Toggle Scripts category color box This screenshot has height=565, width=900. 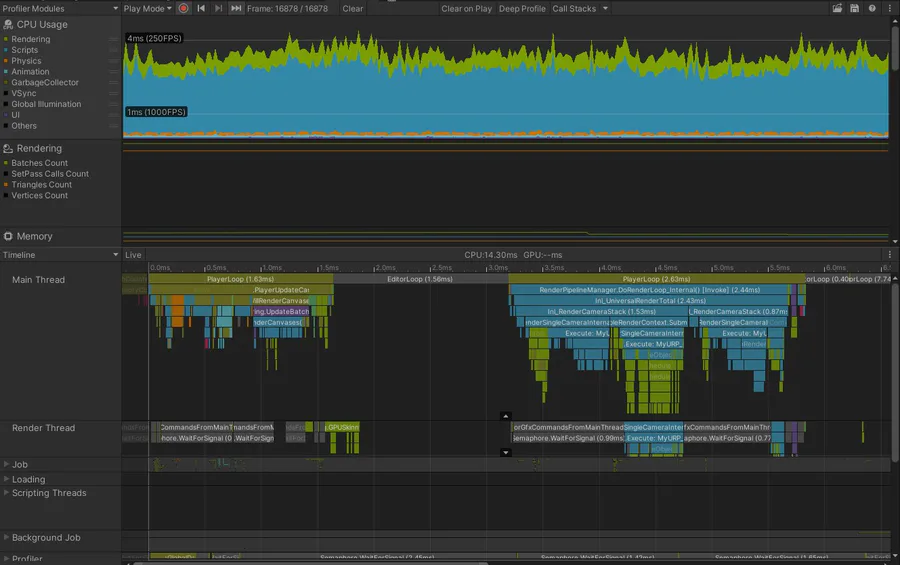click(x=6, y=50)
